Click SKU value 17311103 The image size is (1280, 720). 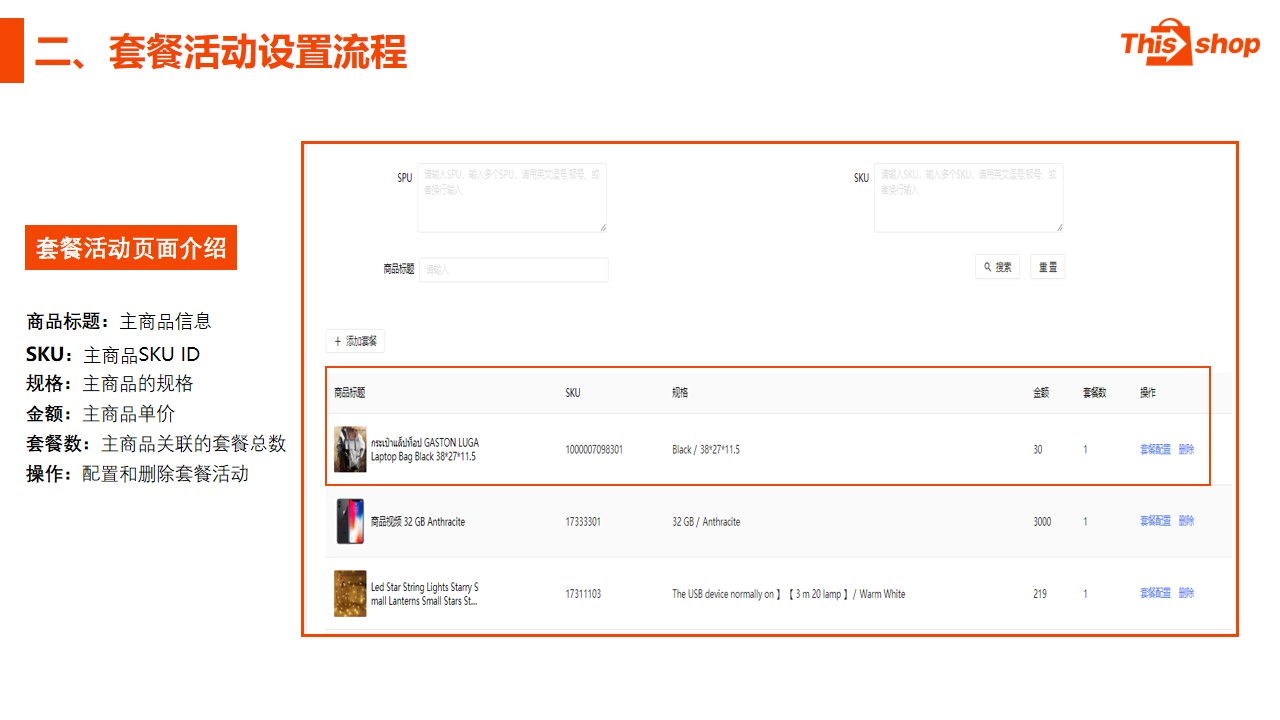(x=583, y=594)
